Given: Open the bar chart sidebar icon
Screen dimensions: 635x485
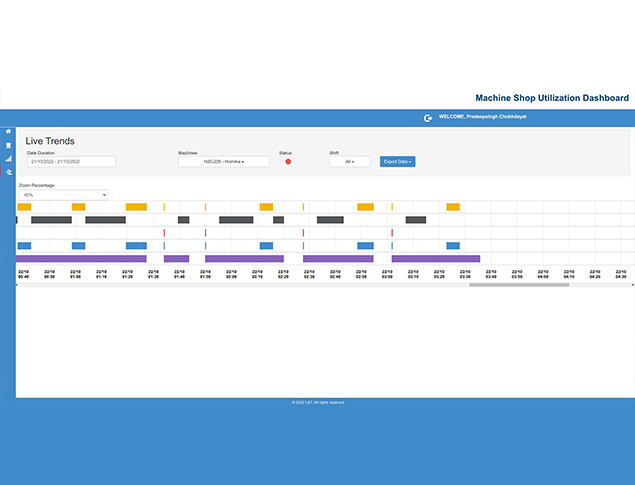Looking at the screenshot, I should pyautogui.click(x=8, y=158).
